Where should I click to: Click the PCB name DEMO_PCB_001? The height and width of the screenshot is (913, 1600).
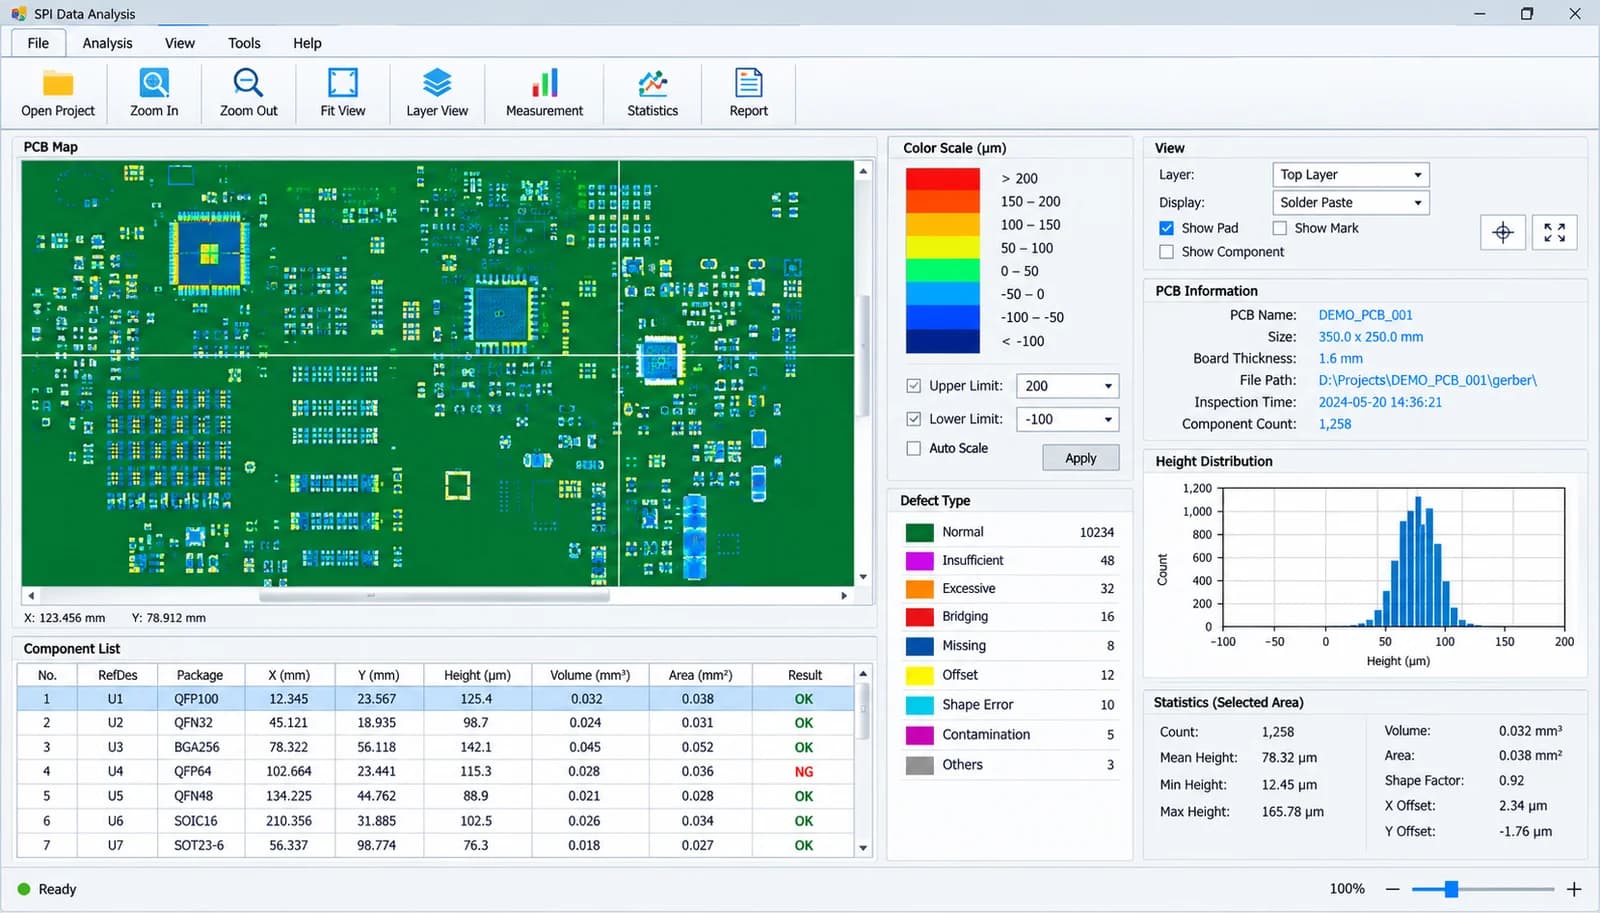[1365, 315]
